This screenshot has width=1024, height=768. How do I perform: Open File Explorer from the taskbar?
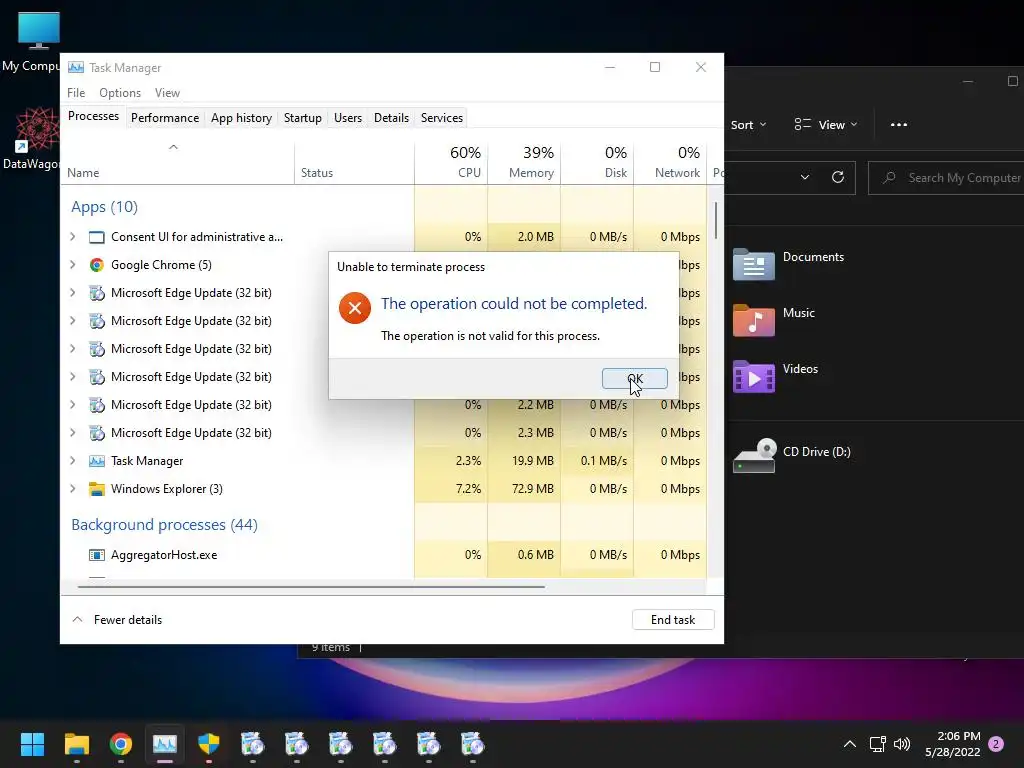(x=76, y=744)
